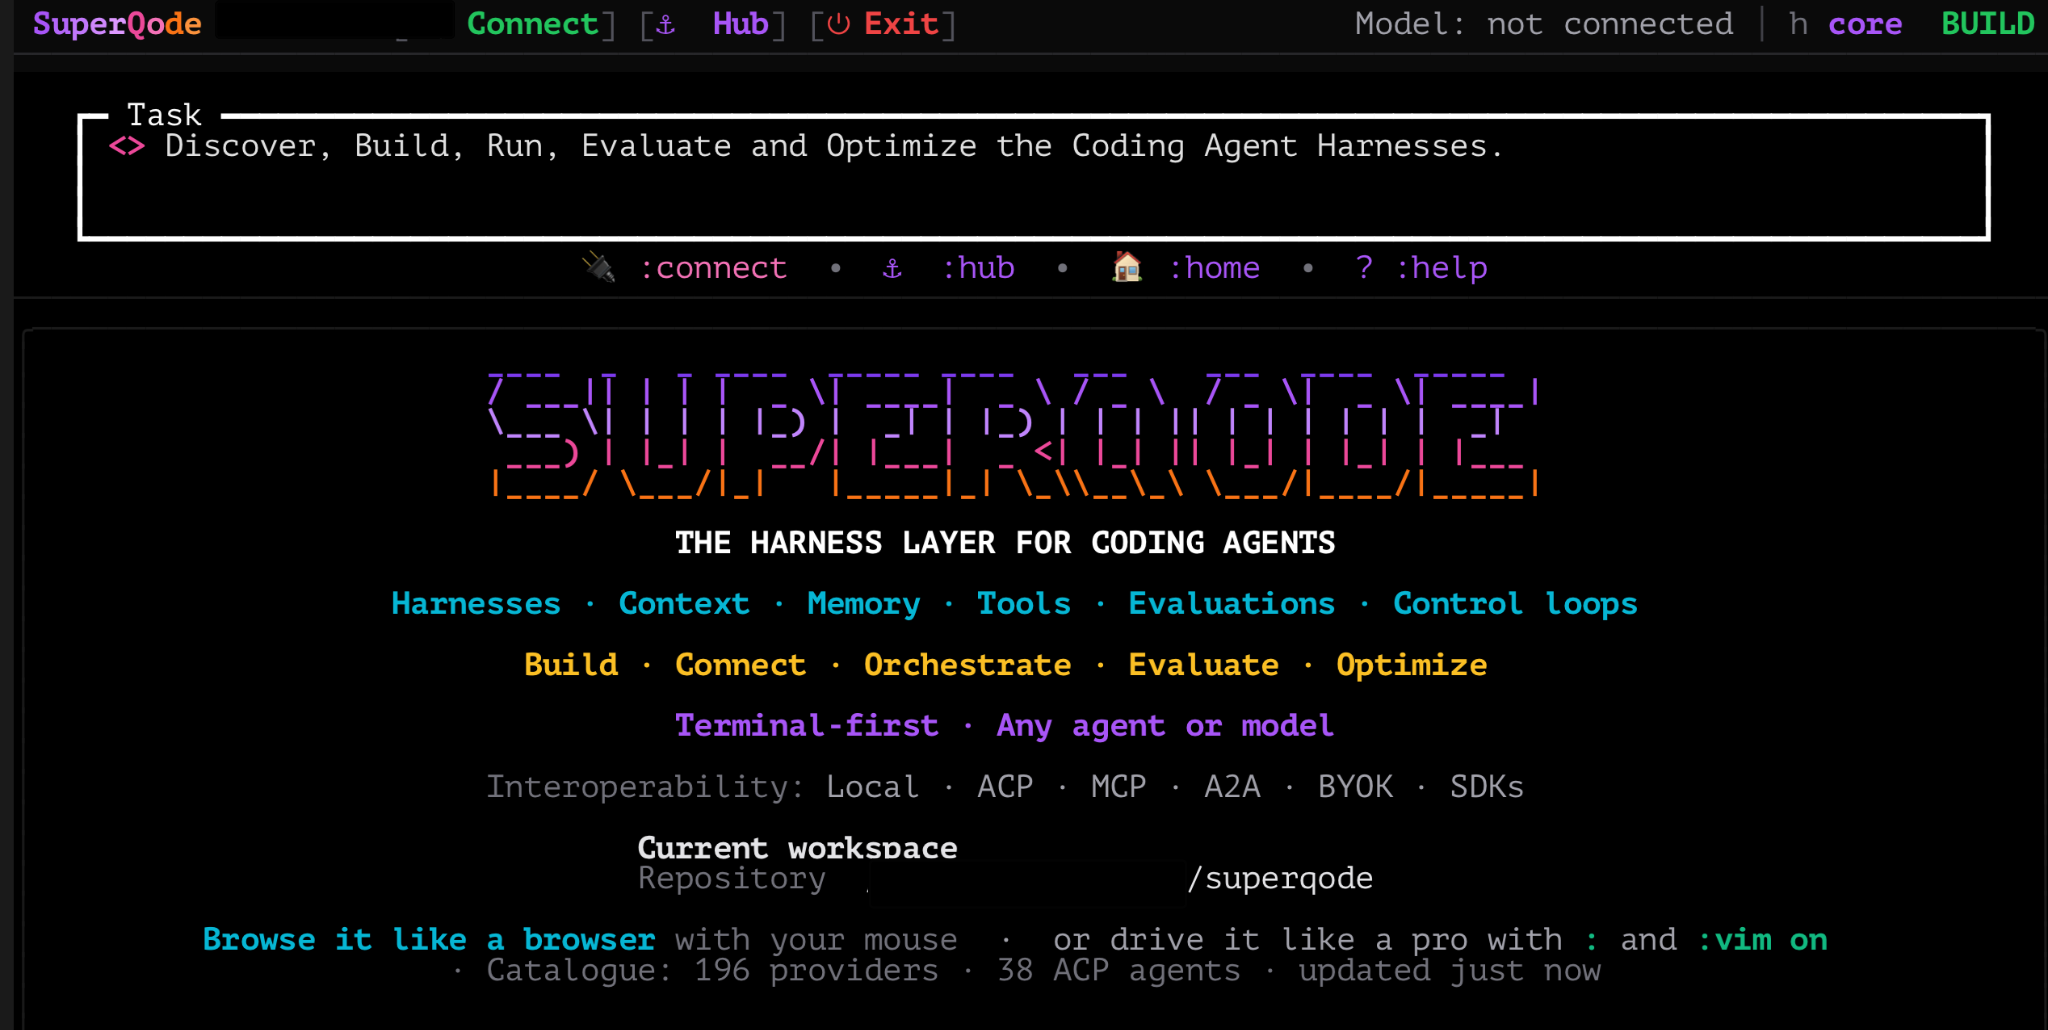Click the SuperQode title in header
This screenshot has height=1030, width=2048.
(117, 23)
